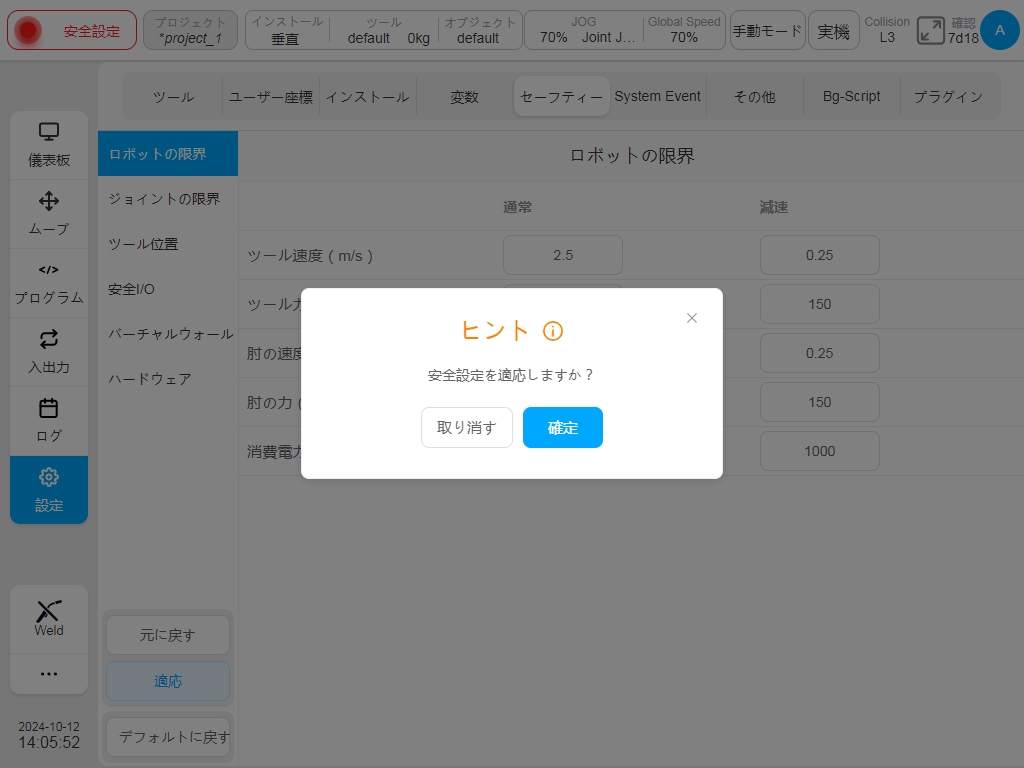Click the 減速 column header
The image size is (1024, 768).
[773, 207]
